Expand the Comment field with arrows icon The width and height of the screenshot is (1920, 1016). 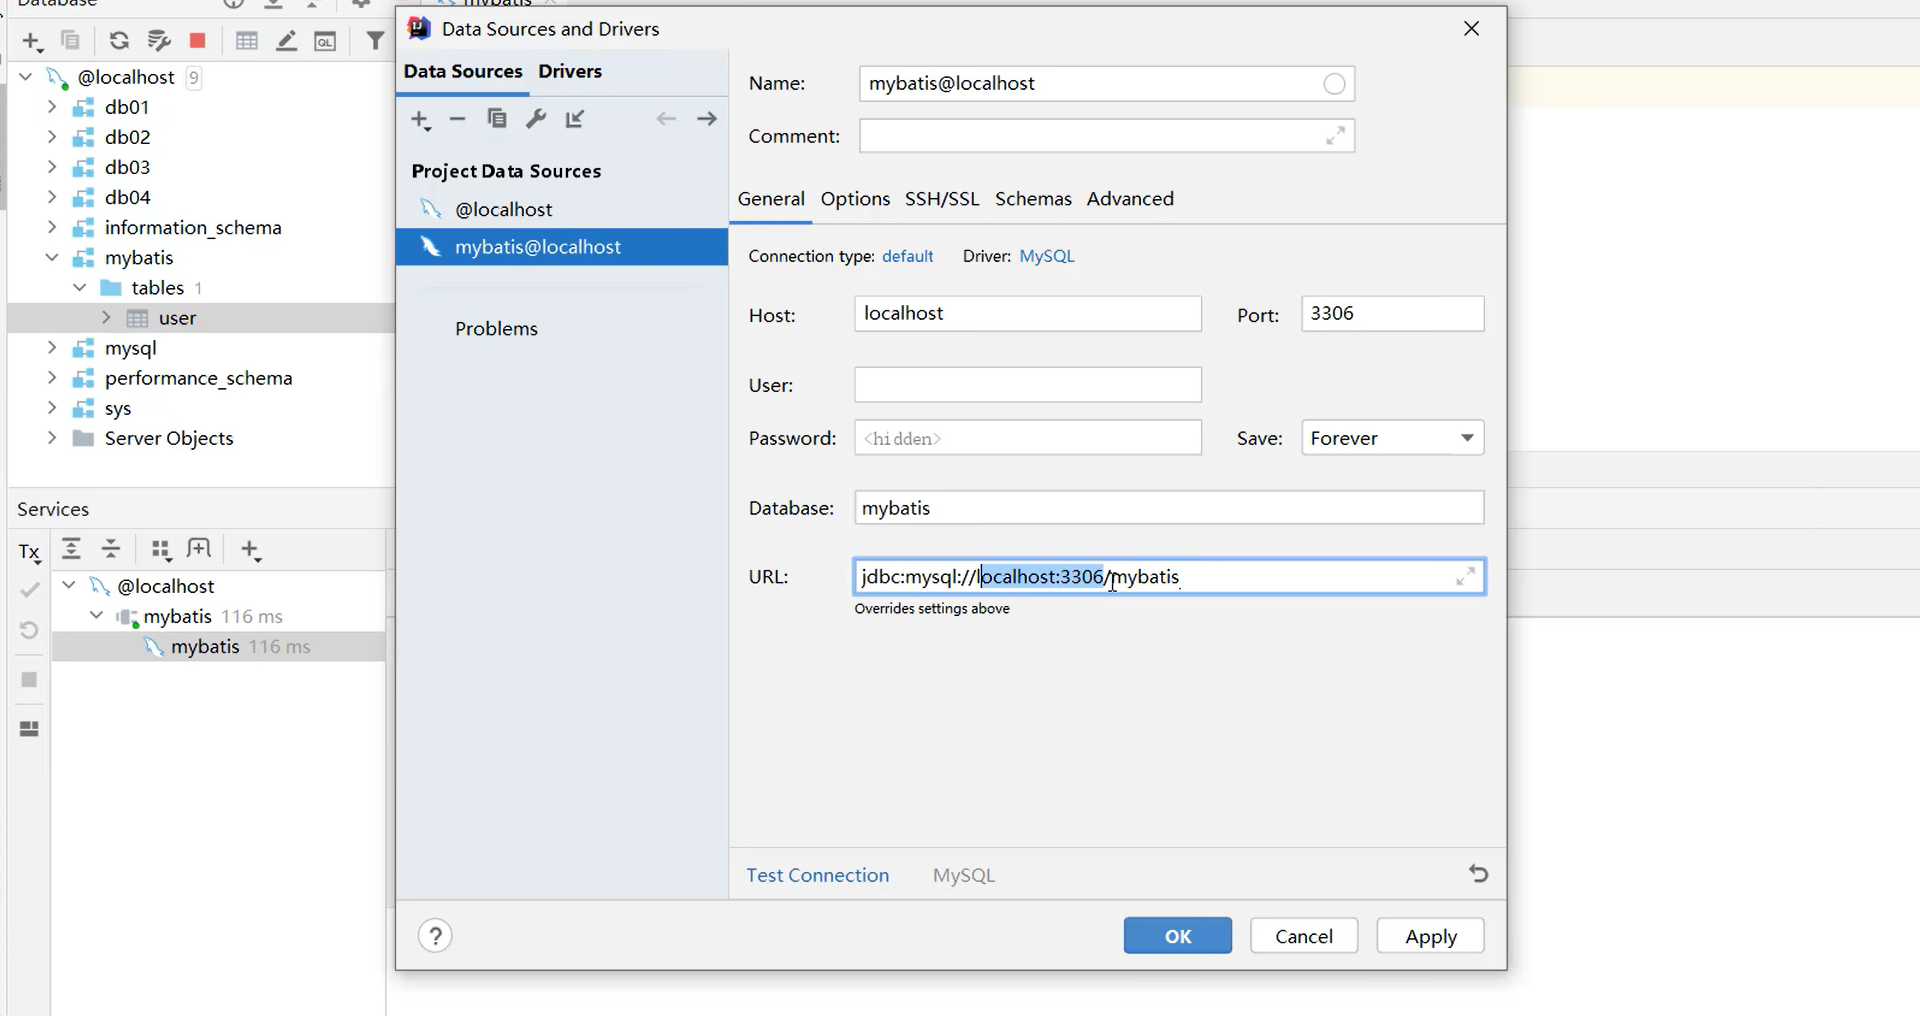coord(1335,136)
